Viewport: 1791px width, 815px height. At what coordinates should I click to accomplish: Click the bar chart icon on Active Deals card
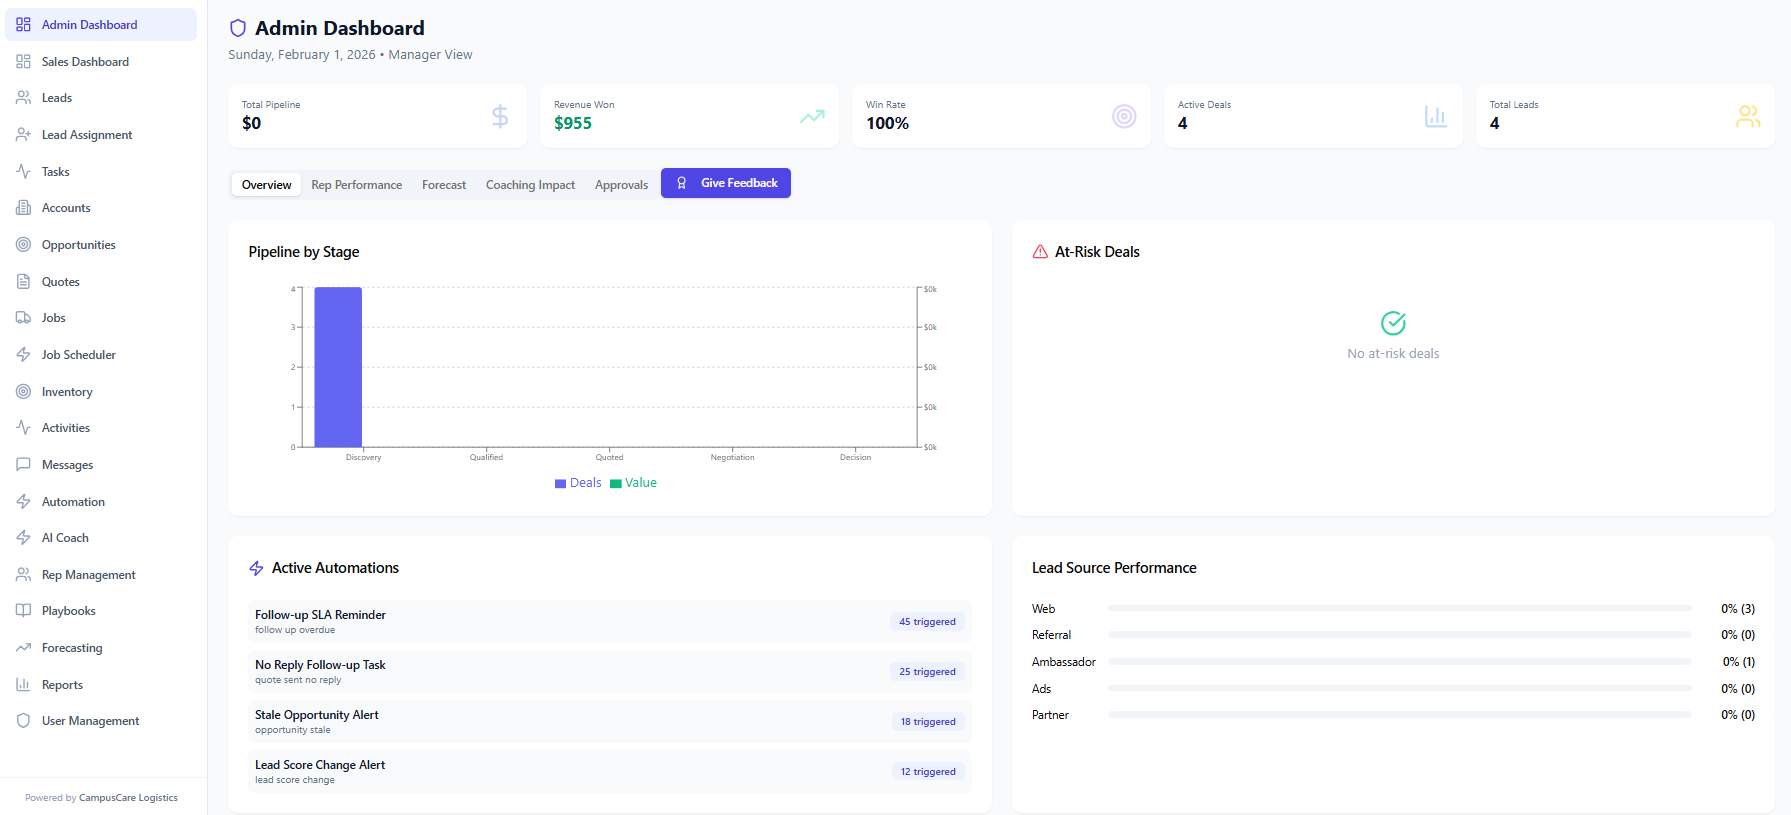1436,117
